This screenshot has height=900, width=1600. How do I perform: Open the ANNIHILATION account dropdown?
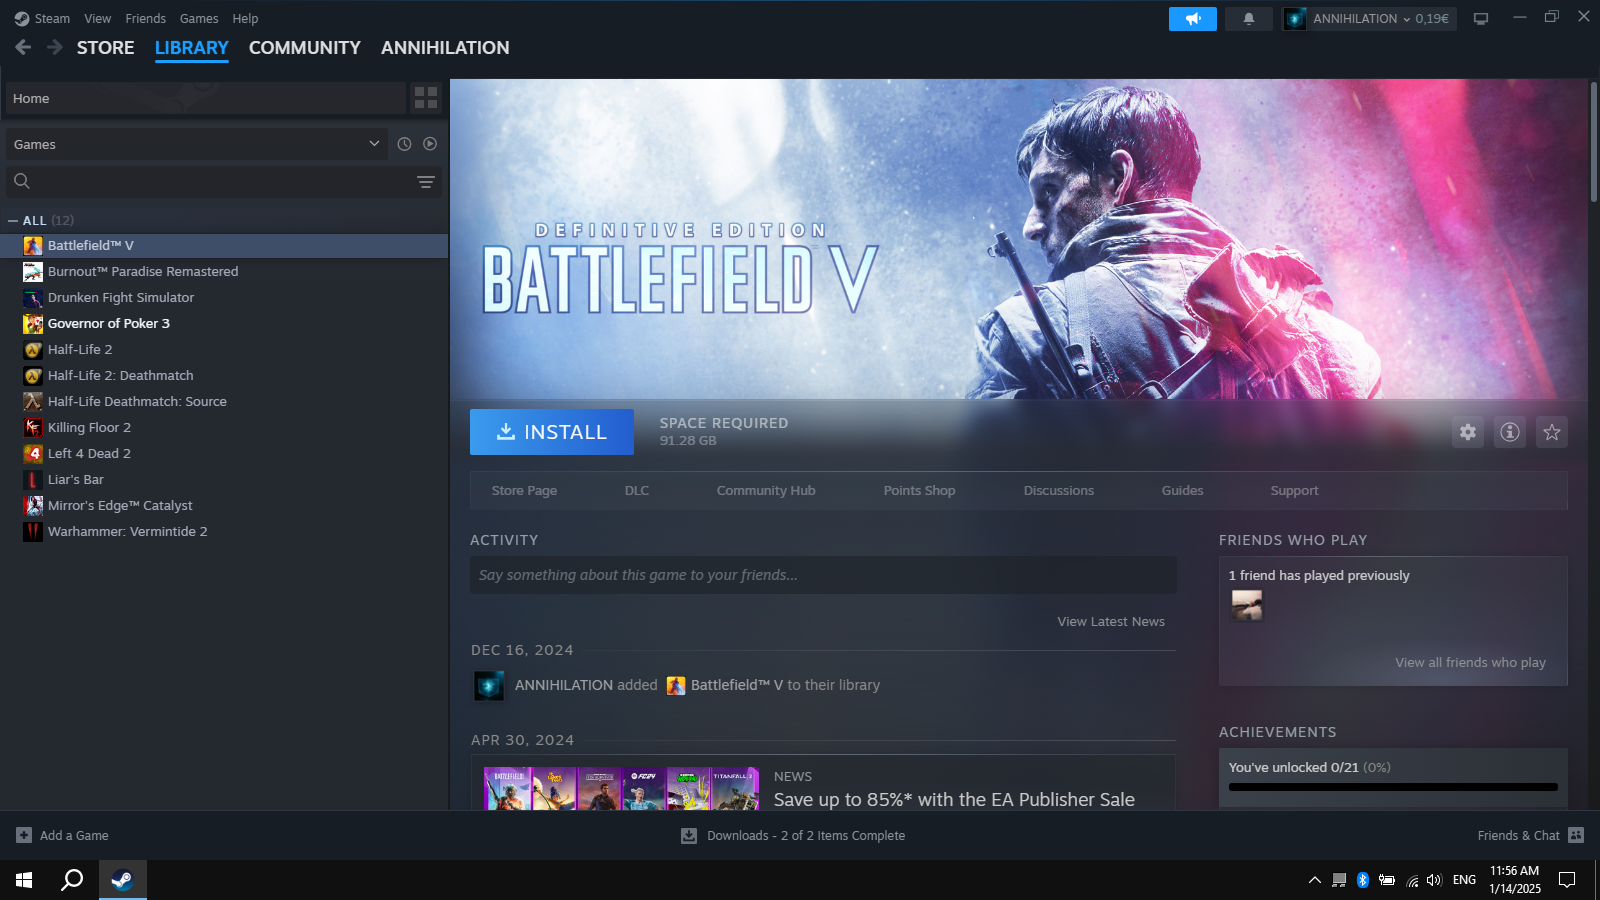[x=1370, y=19]
